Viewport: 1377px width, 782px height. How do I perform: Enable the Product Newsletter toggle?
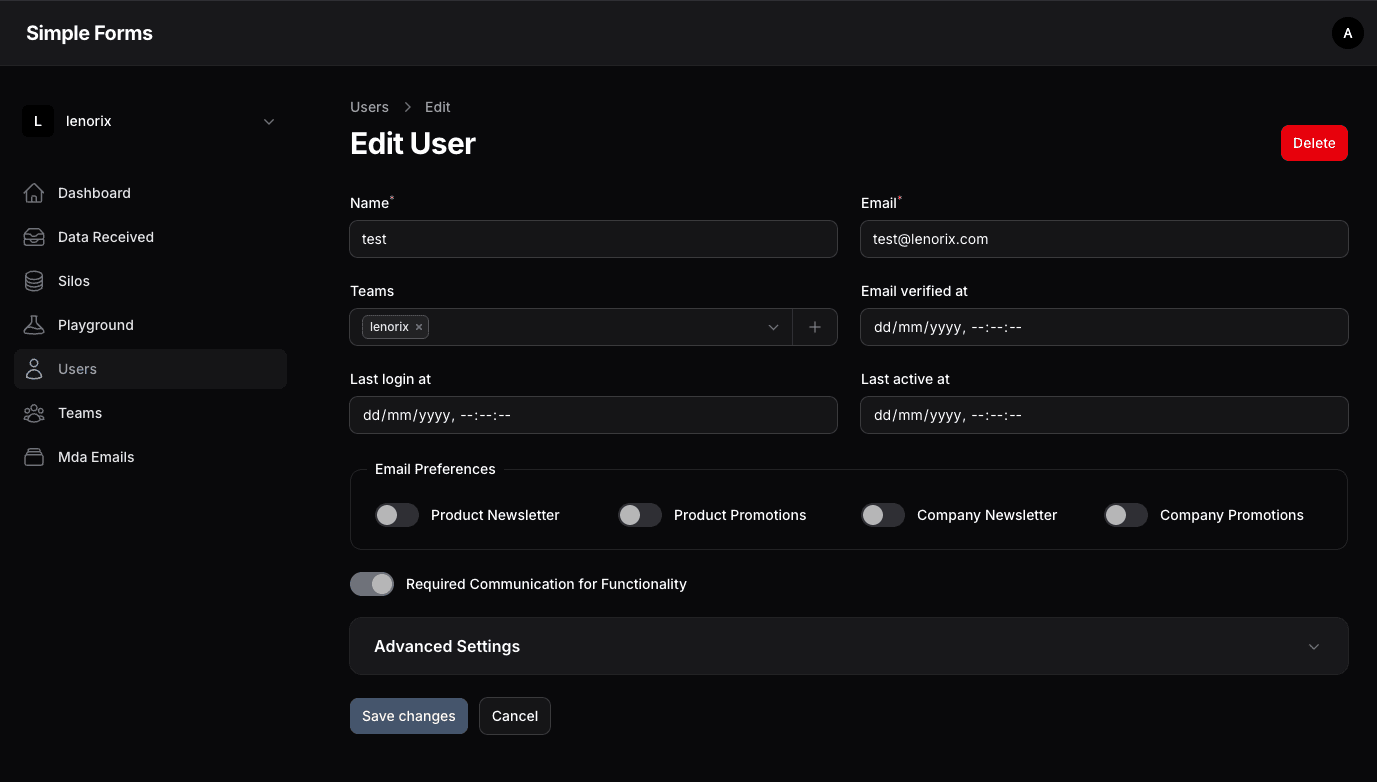coord(397,515)
